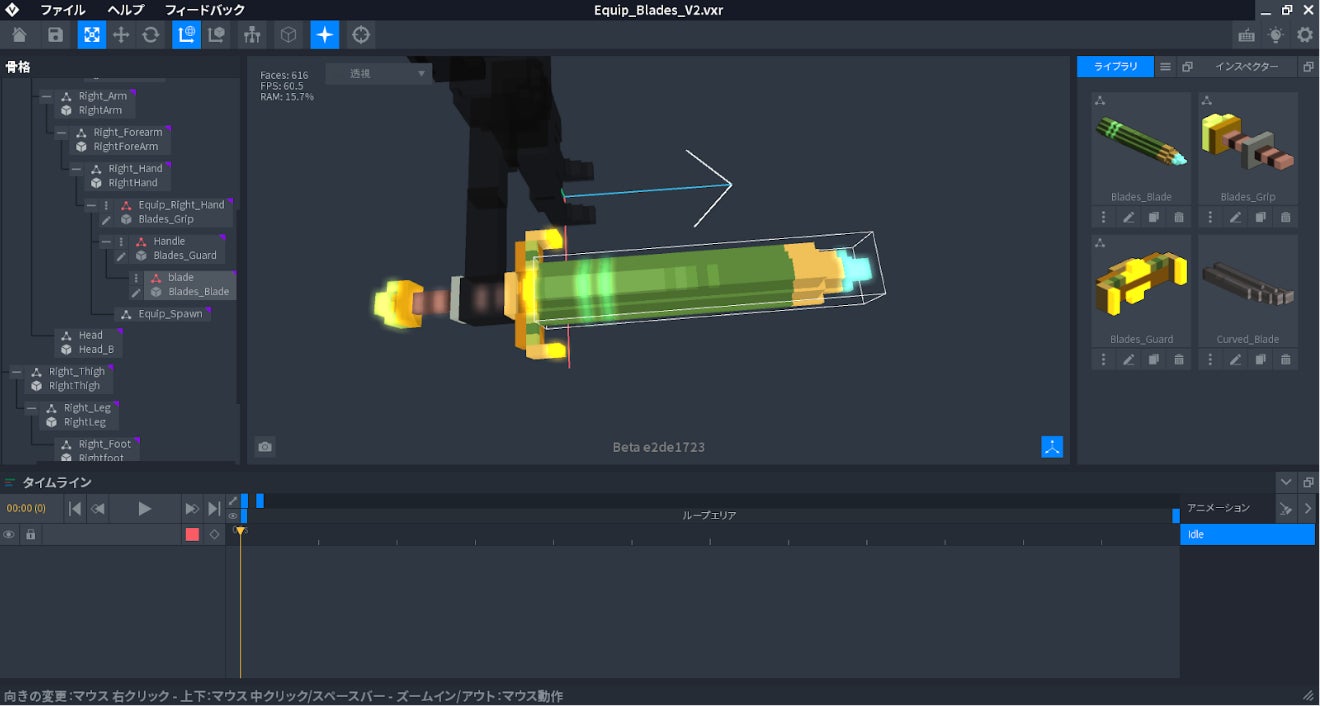Click the camera screenshot icon in viewport
This screenshot has width=1320, height=706.
tap(265, 447)
